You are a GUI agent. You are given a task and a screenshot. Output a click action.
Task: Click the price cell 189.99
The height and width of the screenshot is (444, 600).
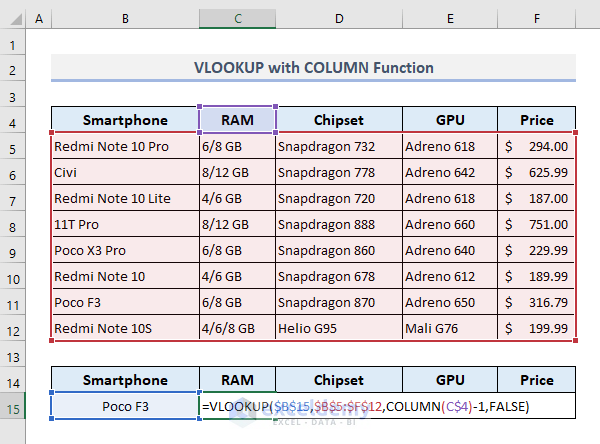537,276
